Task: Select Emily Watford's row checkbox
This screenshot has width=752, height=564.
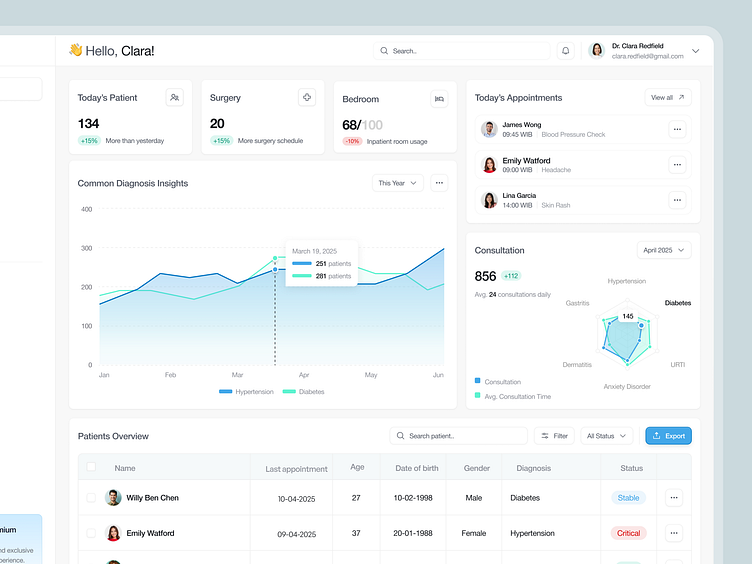Action: point(92,533)
